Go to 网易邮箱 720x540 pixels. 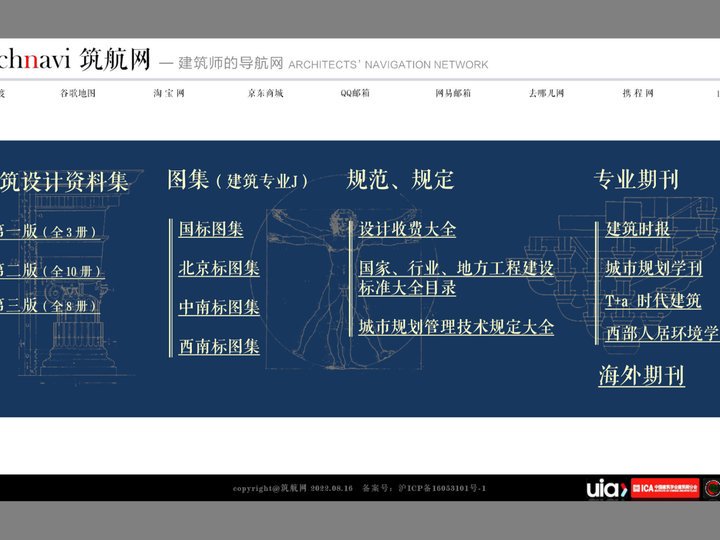point(453,93)
